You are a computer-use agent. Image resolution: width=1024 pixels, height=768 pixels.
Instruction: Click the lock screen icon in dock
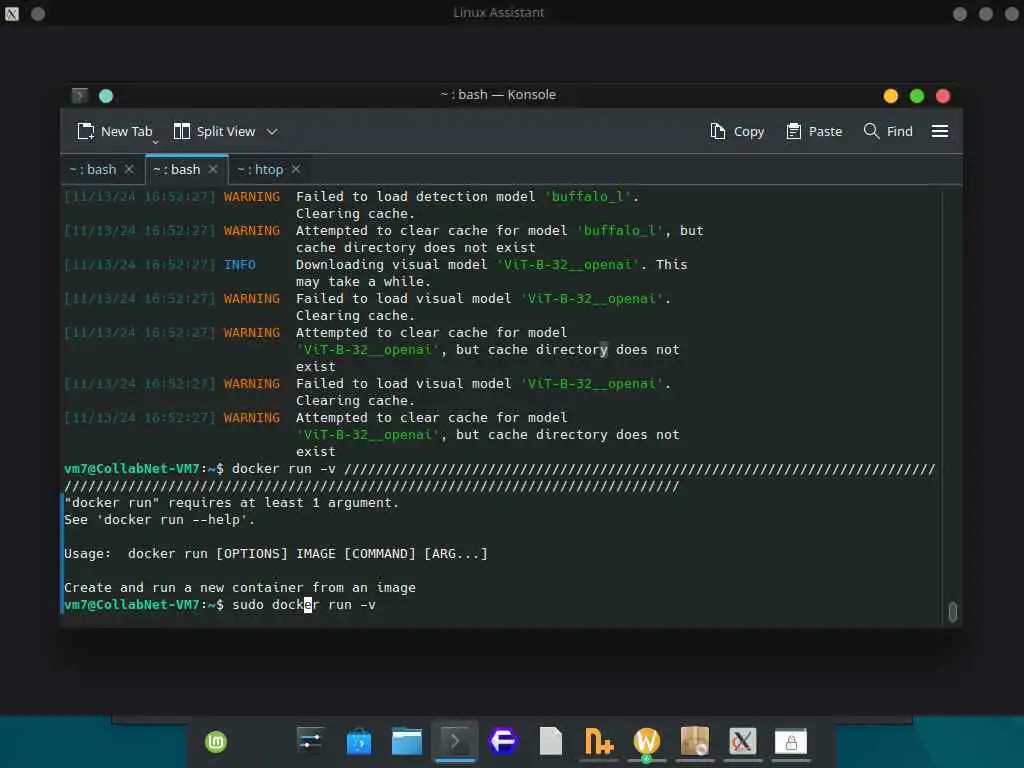[x=791, y=742]
